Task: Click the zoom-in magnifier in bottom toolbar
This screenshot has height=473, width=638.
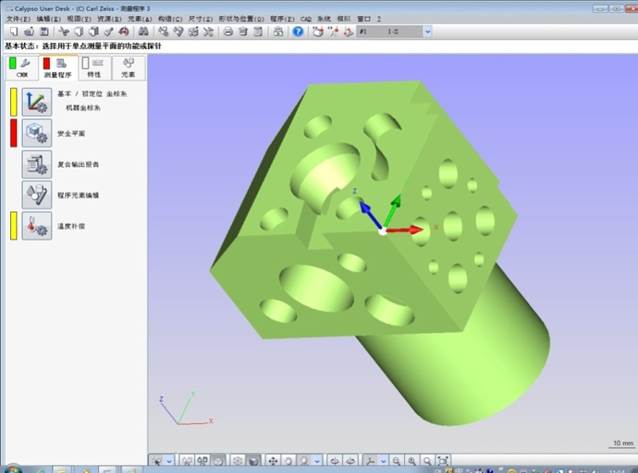Action: [x=413, y=460]
